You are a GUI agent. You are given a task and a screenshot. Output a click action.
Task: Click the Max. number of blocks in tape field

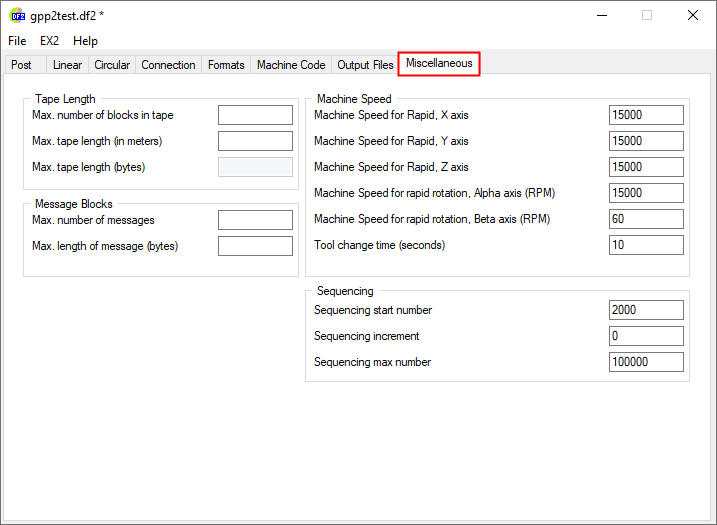point(255,115)
